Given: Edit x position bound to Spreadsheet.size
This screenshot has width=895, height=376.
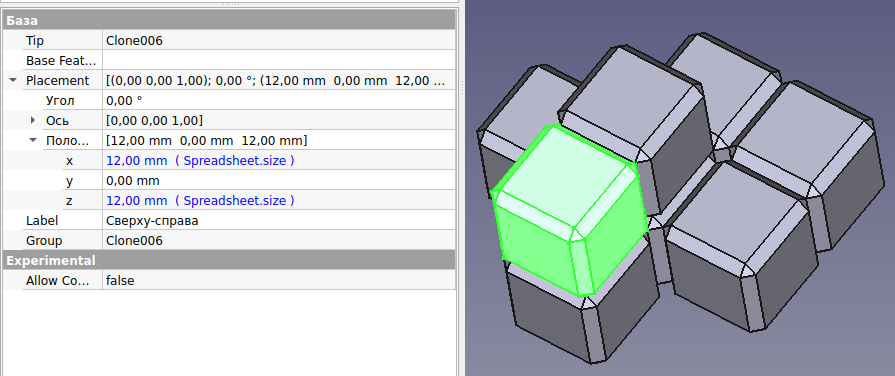Looking at the screenshot, I should coord(279,161).
